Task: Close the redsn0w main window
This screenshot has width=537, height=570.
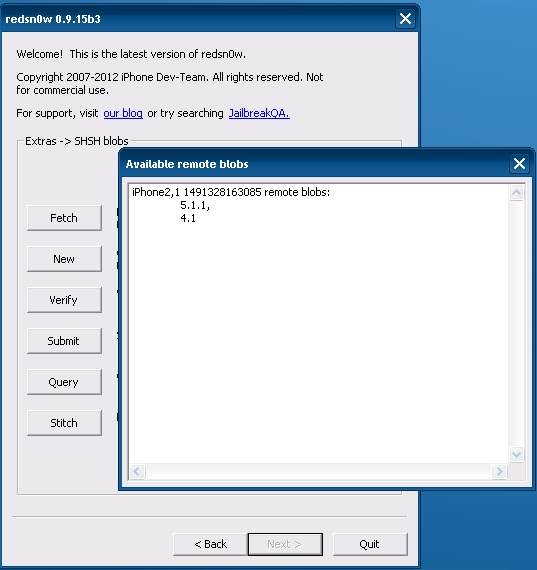Action: click(x=405, y=19)
